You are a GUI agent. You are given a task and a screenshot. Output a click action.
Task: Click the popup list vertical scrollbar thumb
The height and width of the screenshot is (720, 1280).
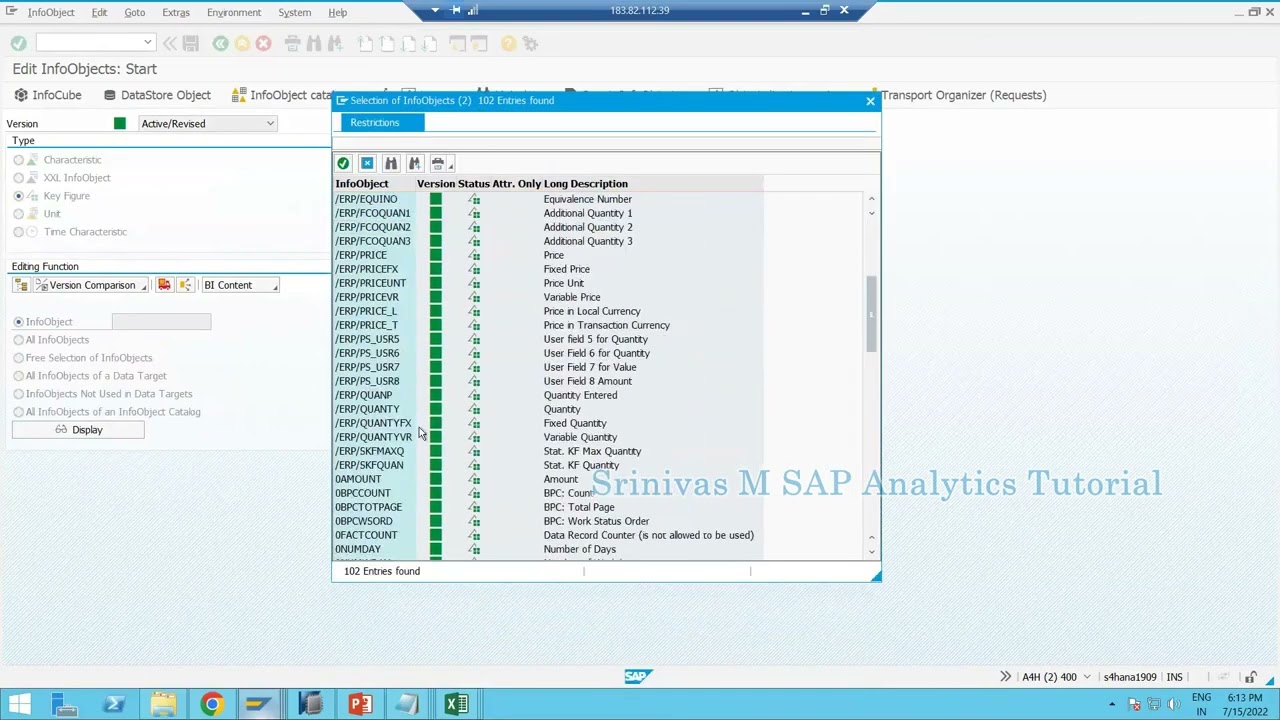coord(871,314)
